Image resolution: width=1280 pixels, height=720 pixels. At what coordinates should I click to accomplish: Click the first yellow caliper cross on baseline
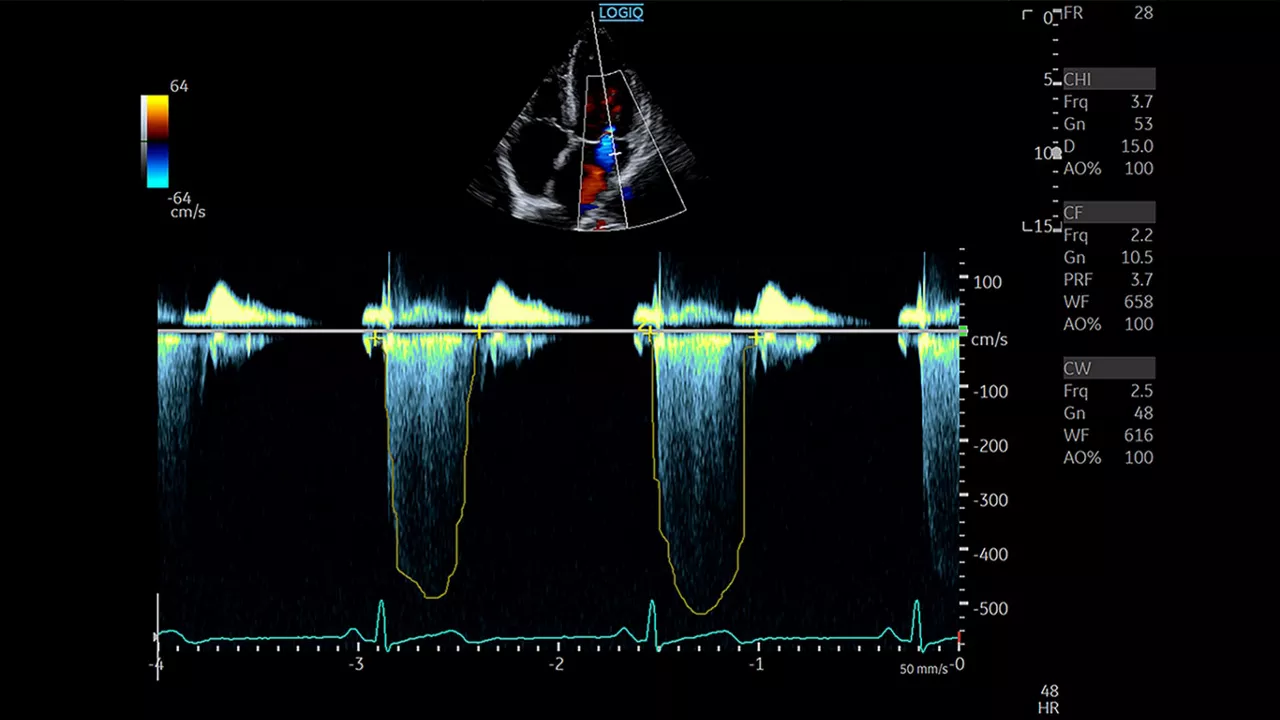tap(374, 339)
